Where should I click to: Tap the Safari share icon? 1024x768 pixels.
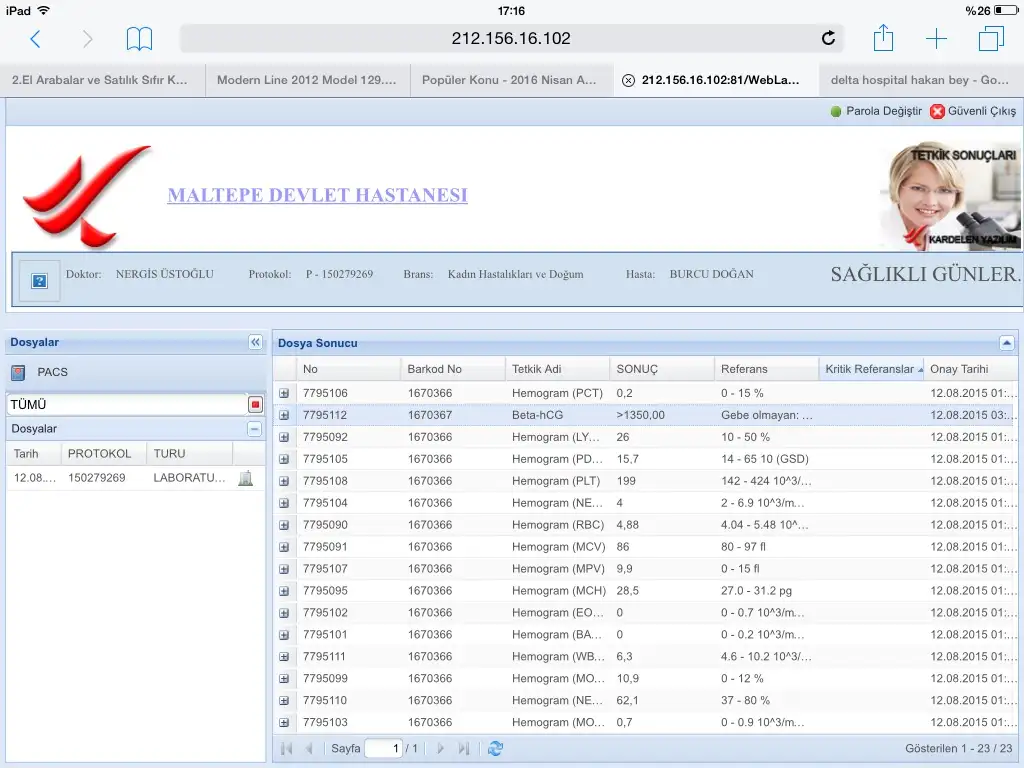pyautogui.click(x=883, y=39)
